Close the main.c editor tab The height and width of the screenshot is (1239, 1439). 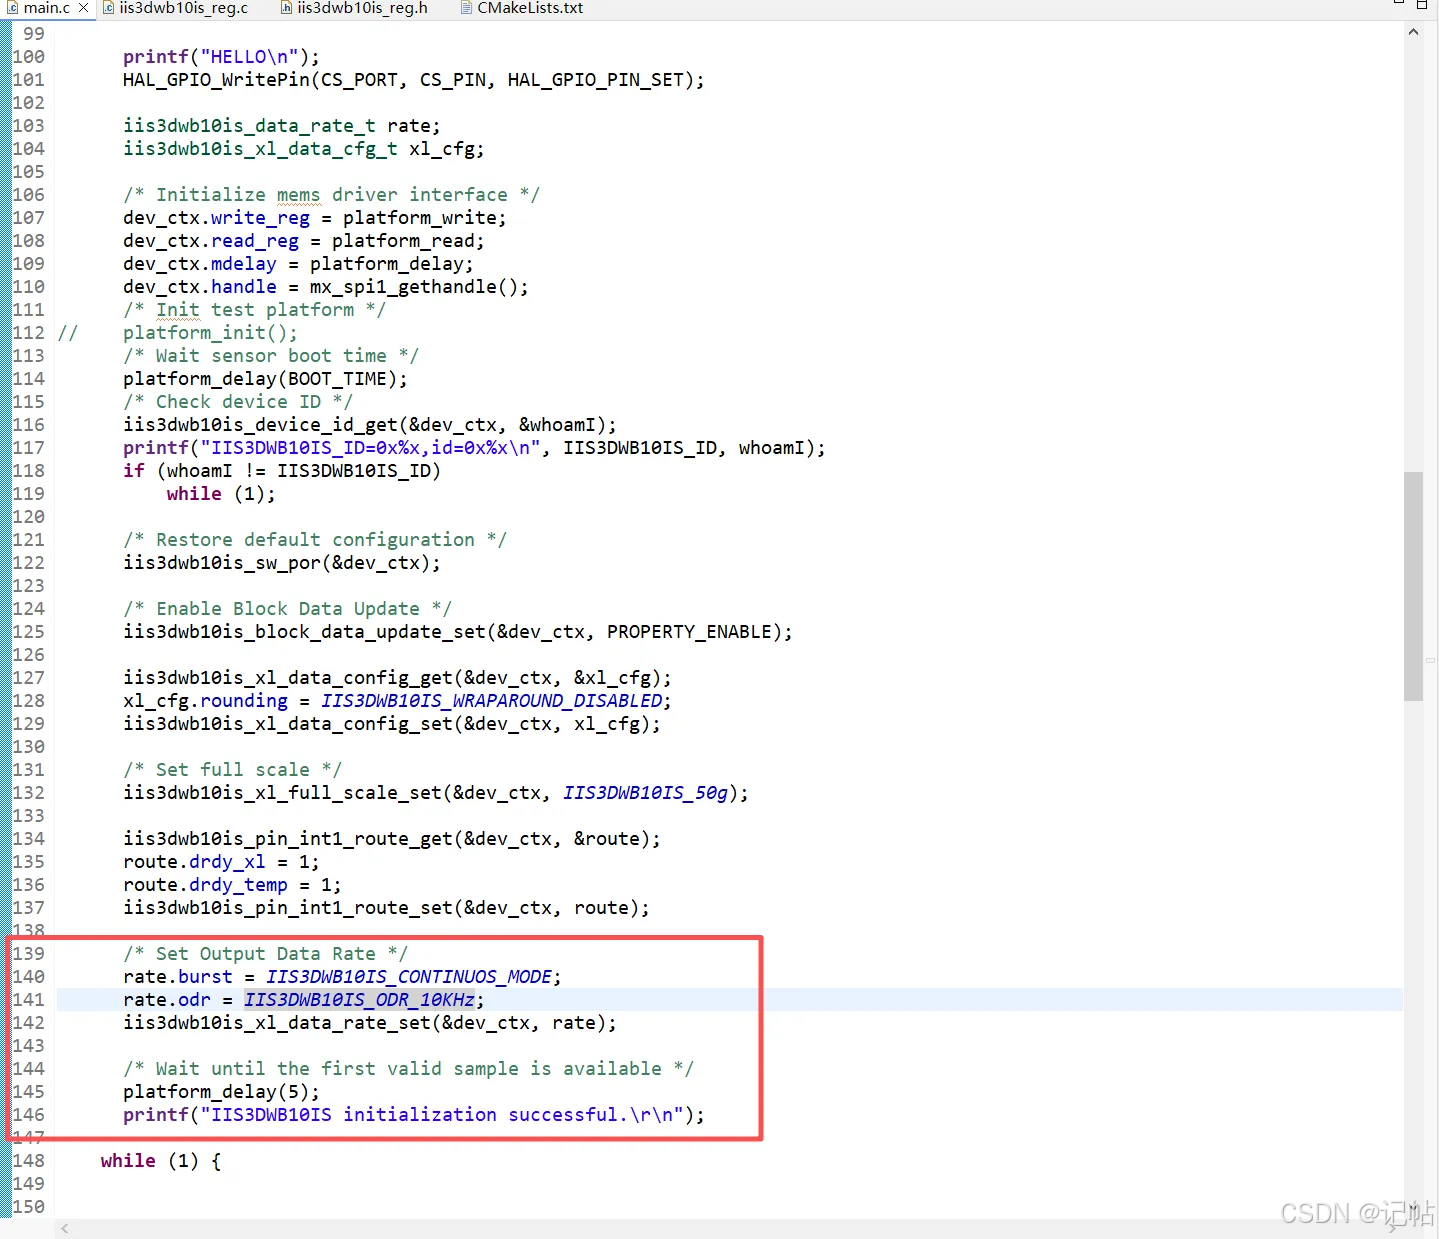(83, 8)
